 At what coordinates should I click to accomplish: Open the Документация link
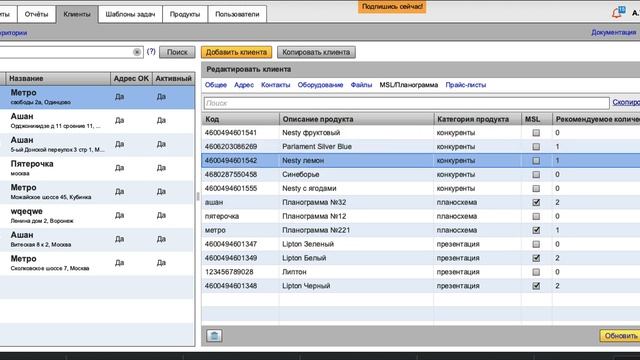pyautogui.click(x=613, y=32)
